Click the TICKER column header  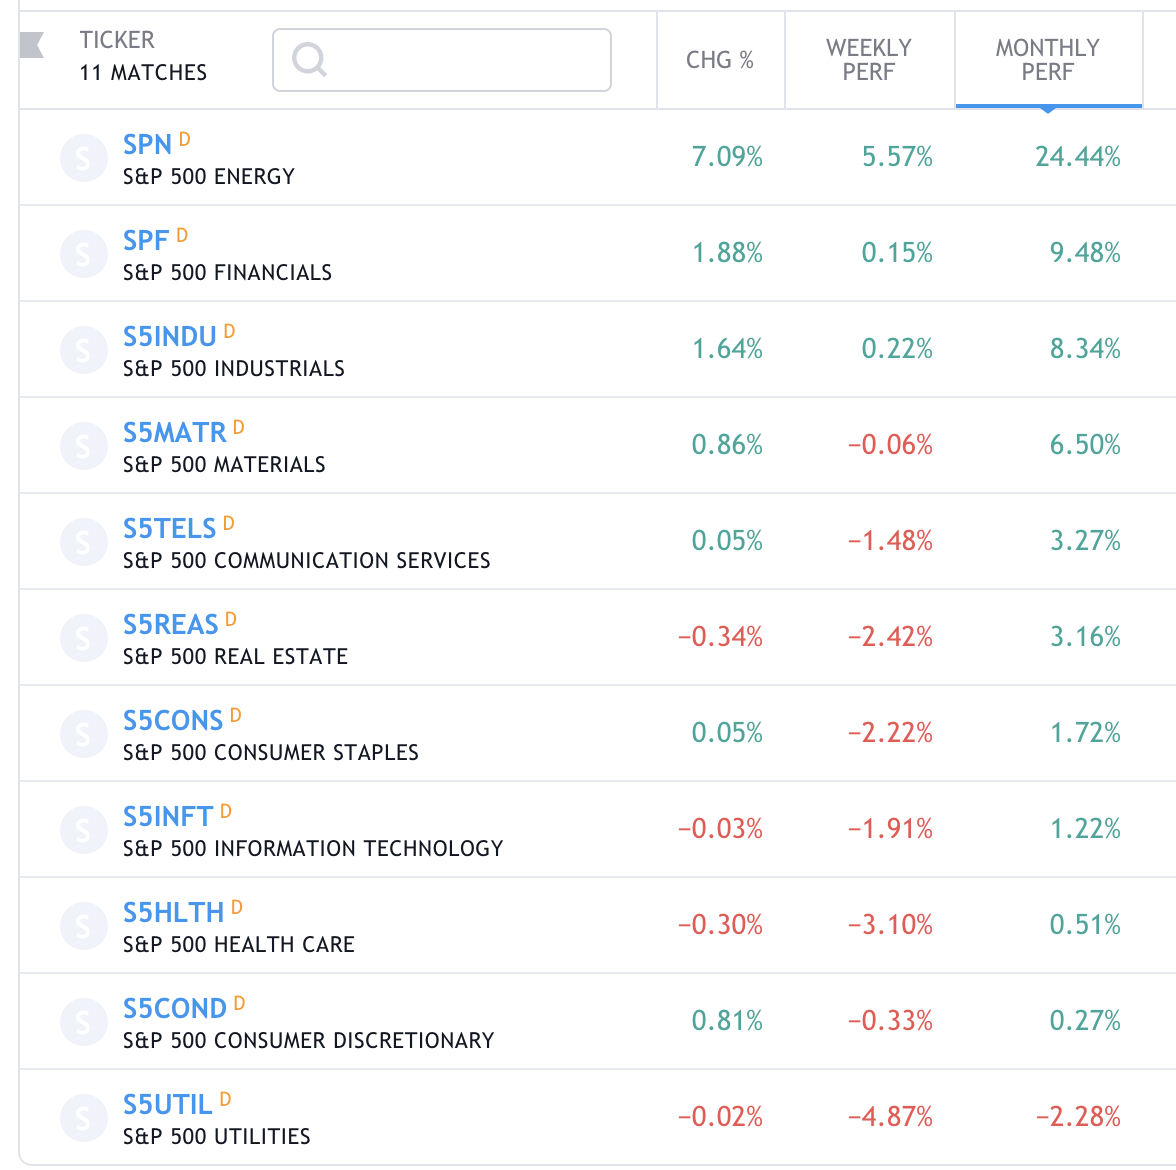(117, 40)
